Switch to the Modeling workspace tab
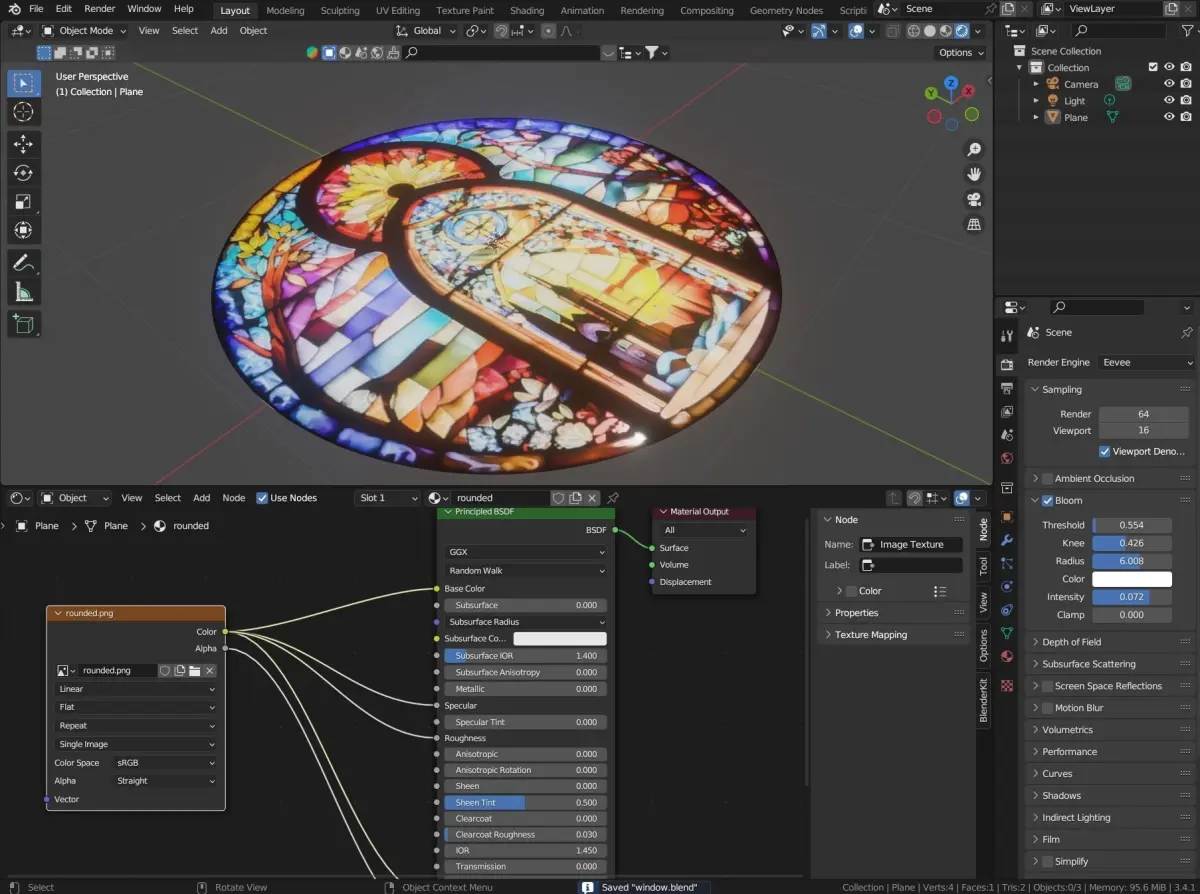Screen dimensions: 1200x894 (x=285, y=11)
